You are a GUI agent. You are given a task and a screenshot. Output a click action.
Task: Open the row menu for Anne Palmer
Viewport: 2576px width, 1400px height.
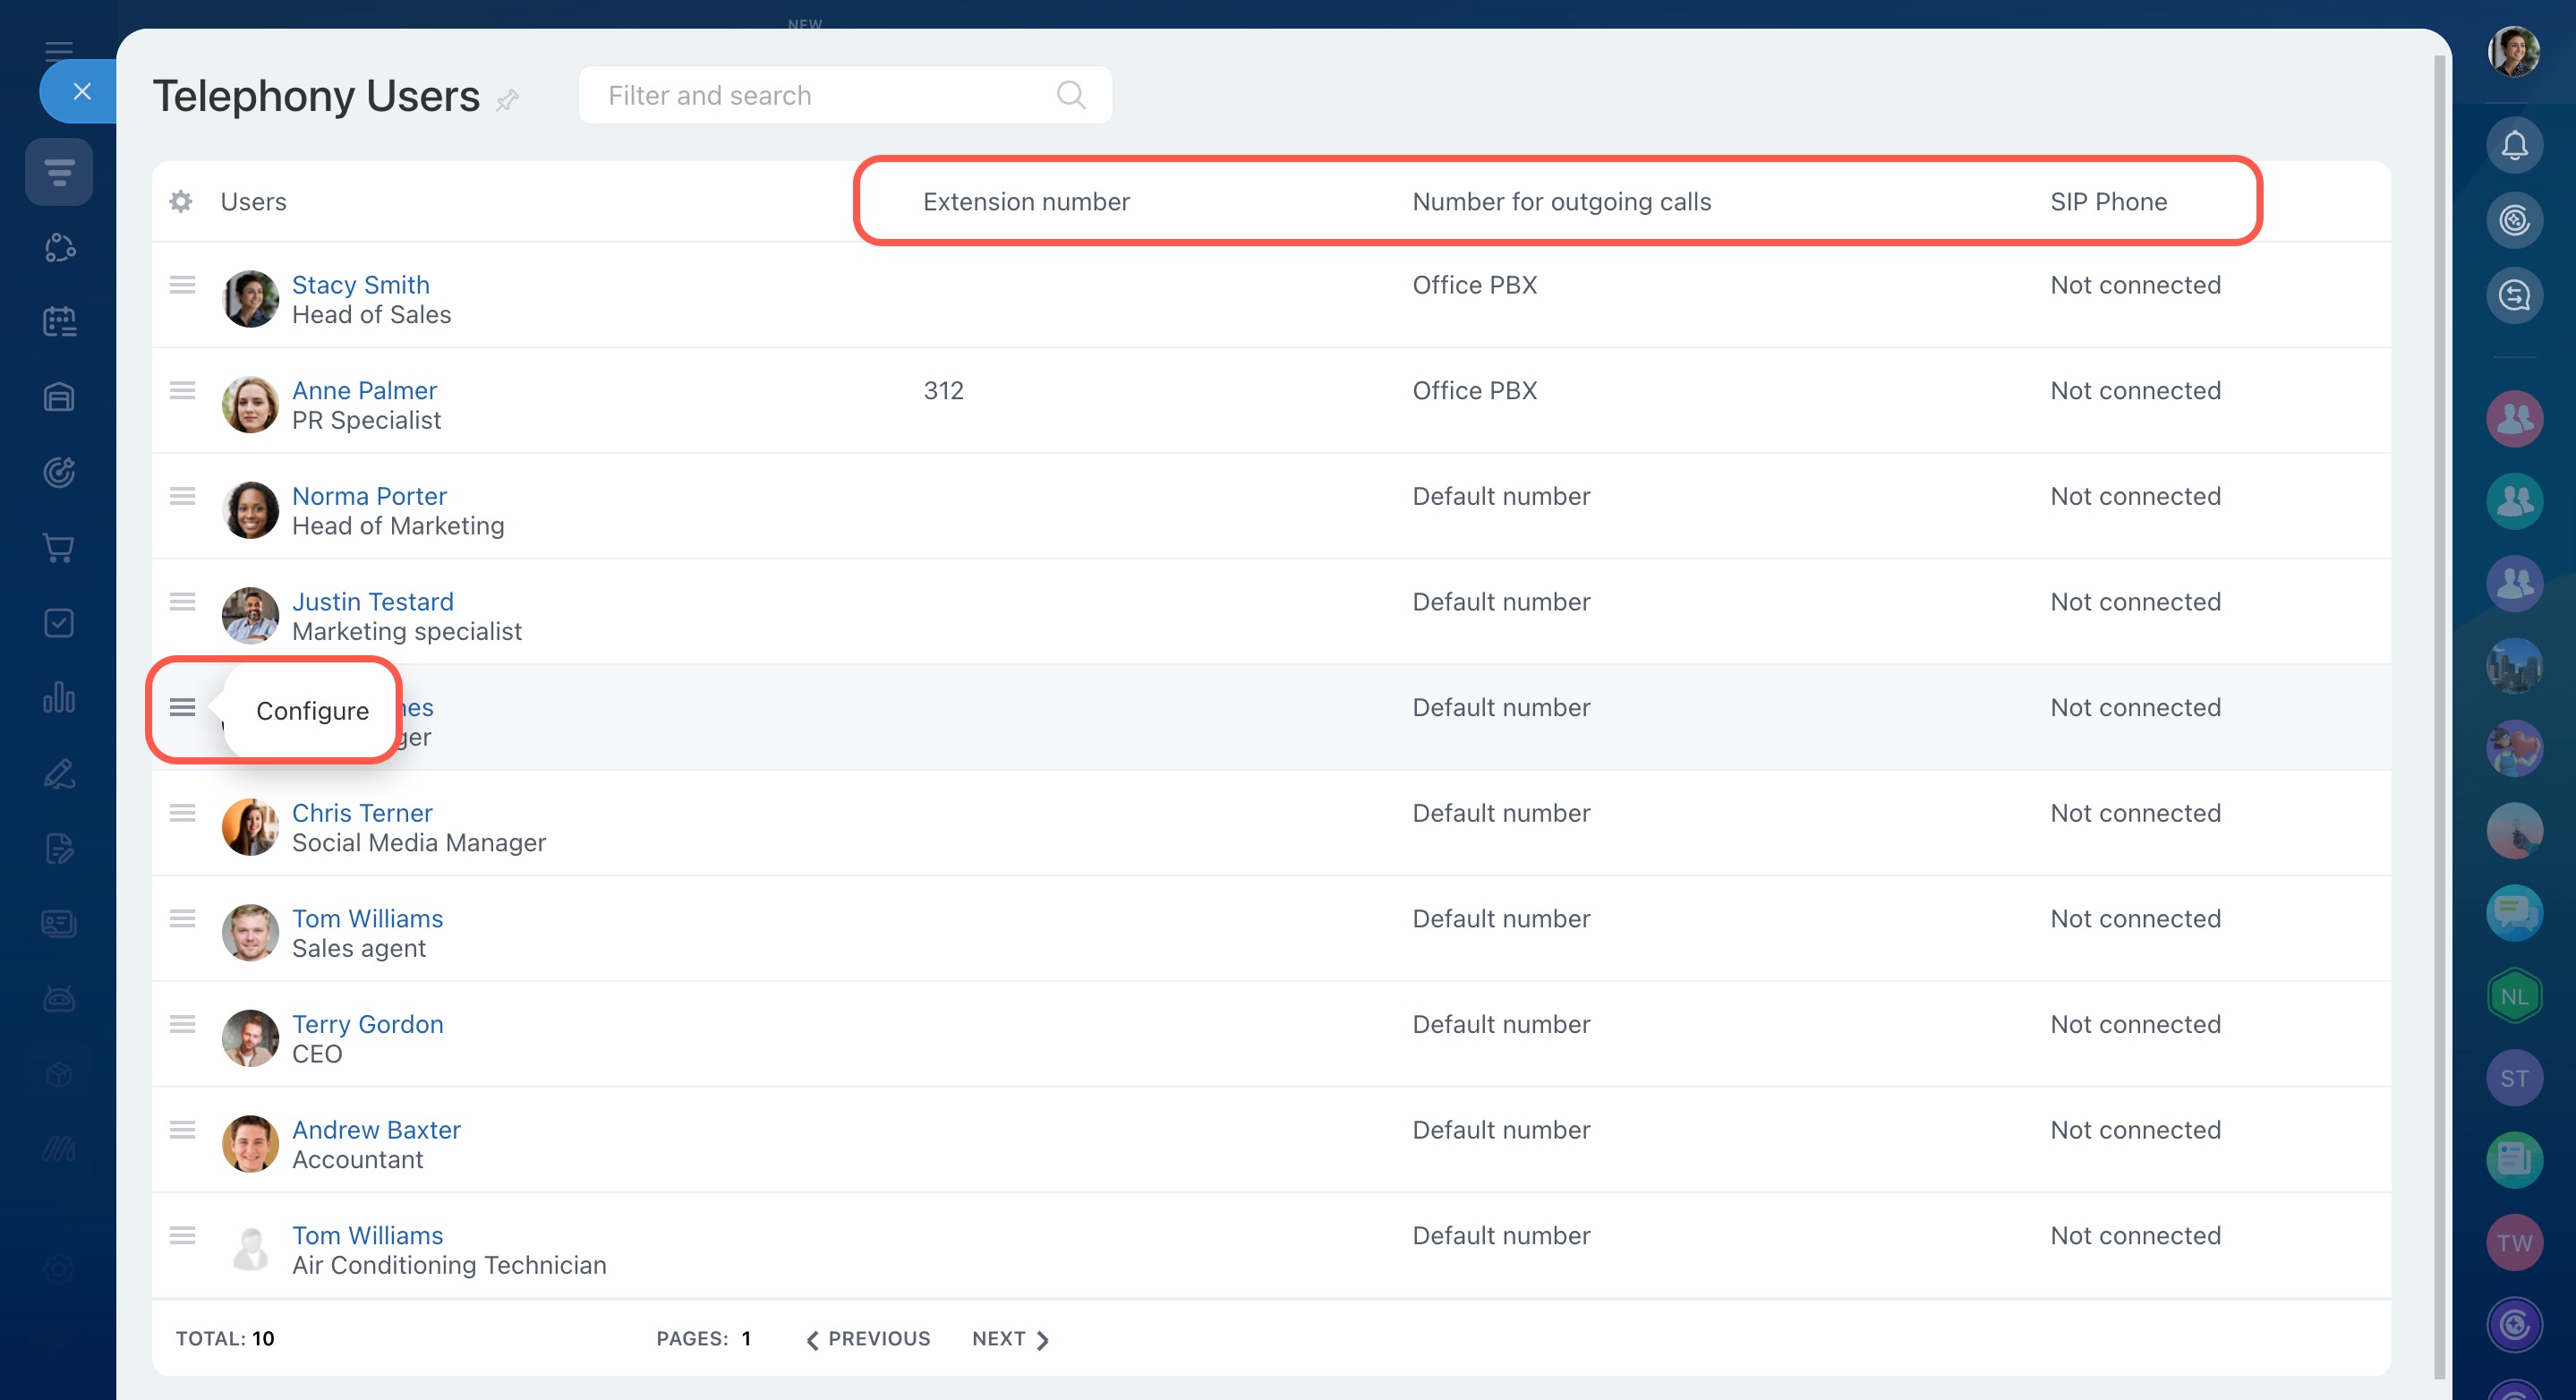click(182, 391)
